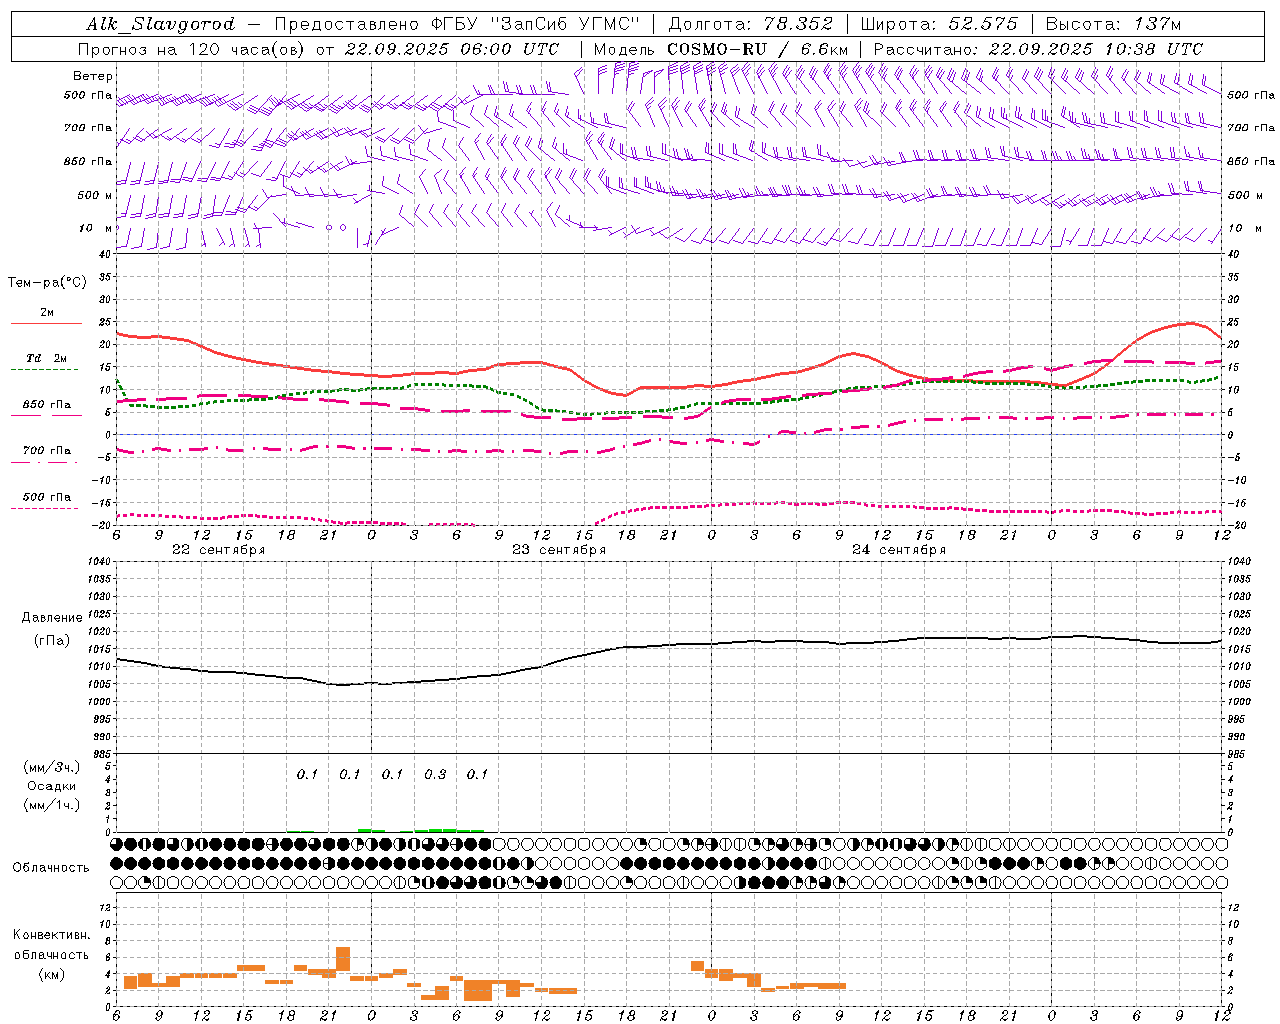The image size is (1280, 1024).
Task: Select the 'Тем-ра(°C)' temperature panel label
Action: pos(47,282)
